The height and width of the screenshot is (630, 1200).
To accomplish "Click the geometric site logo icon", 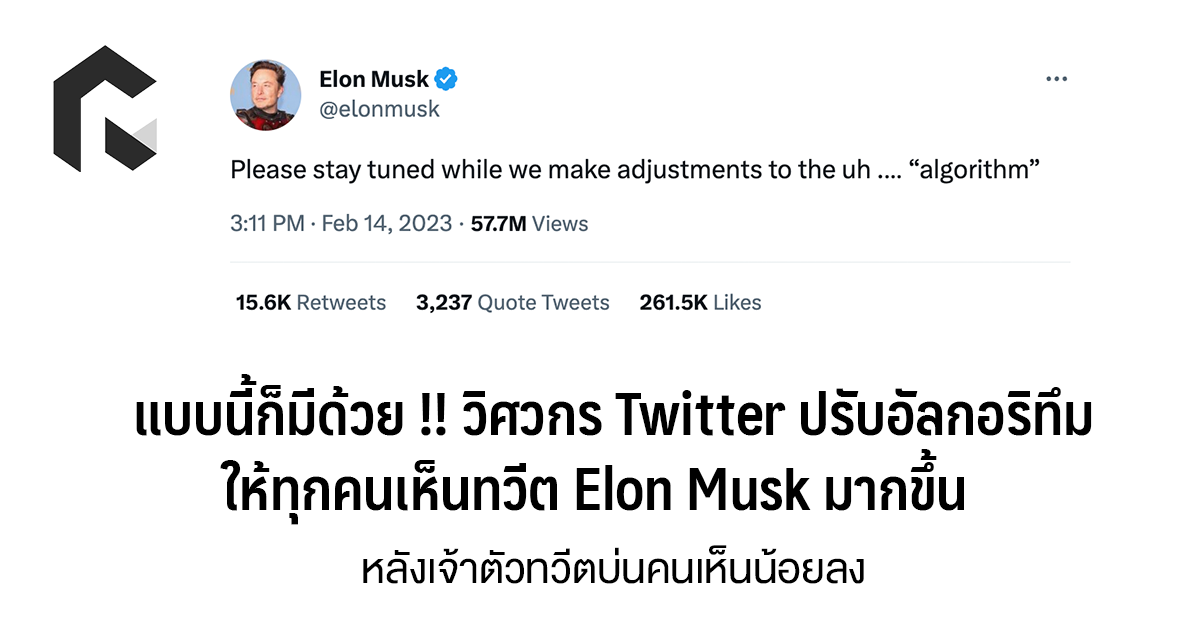I will point(105,108).
